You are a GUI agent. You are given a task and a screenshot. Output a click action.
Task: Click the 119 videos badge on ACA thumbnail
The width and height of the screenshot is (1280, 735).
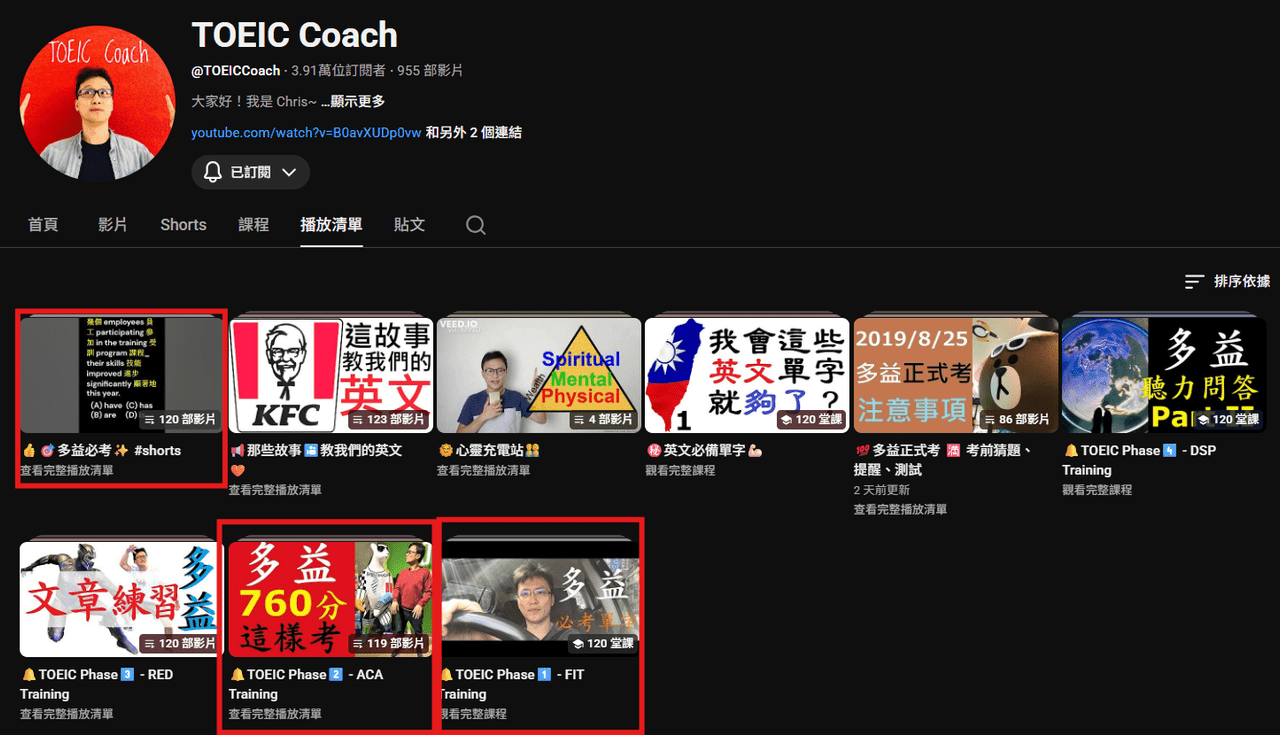click(x=388, y=643)
